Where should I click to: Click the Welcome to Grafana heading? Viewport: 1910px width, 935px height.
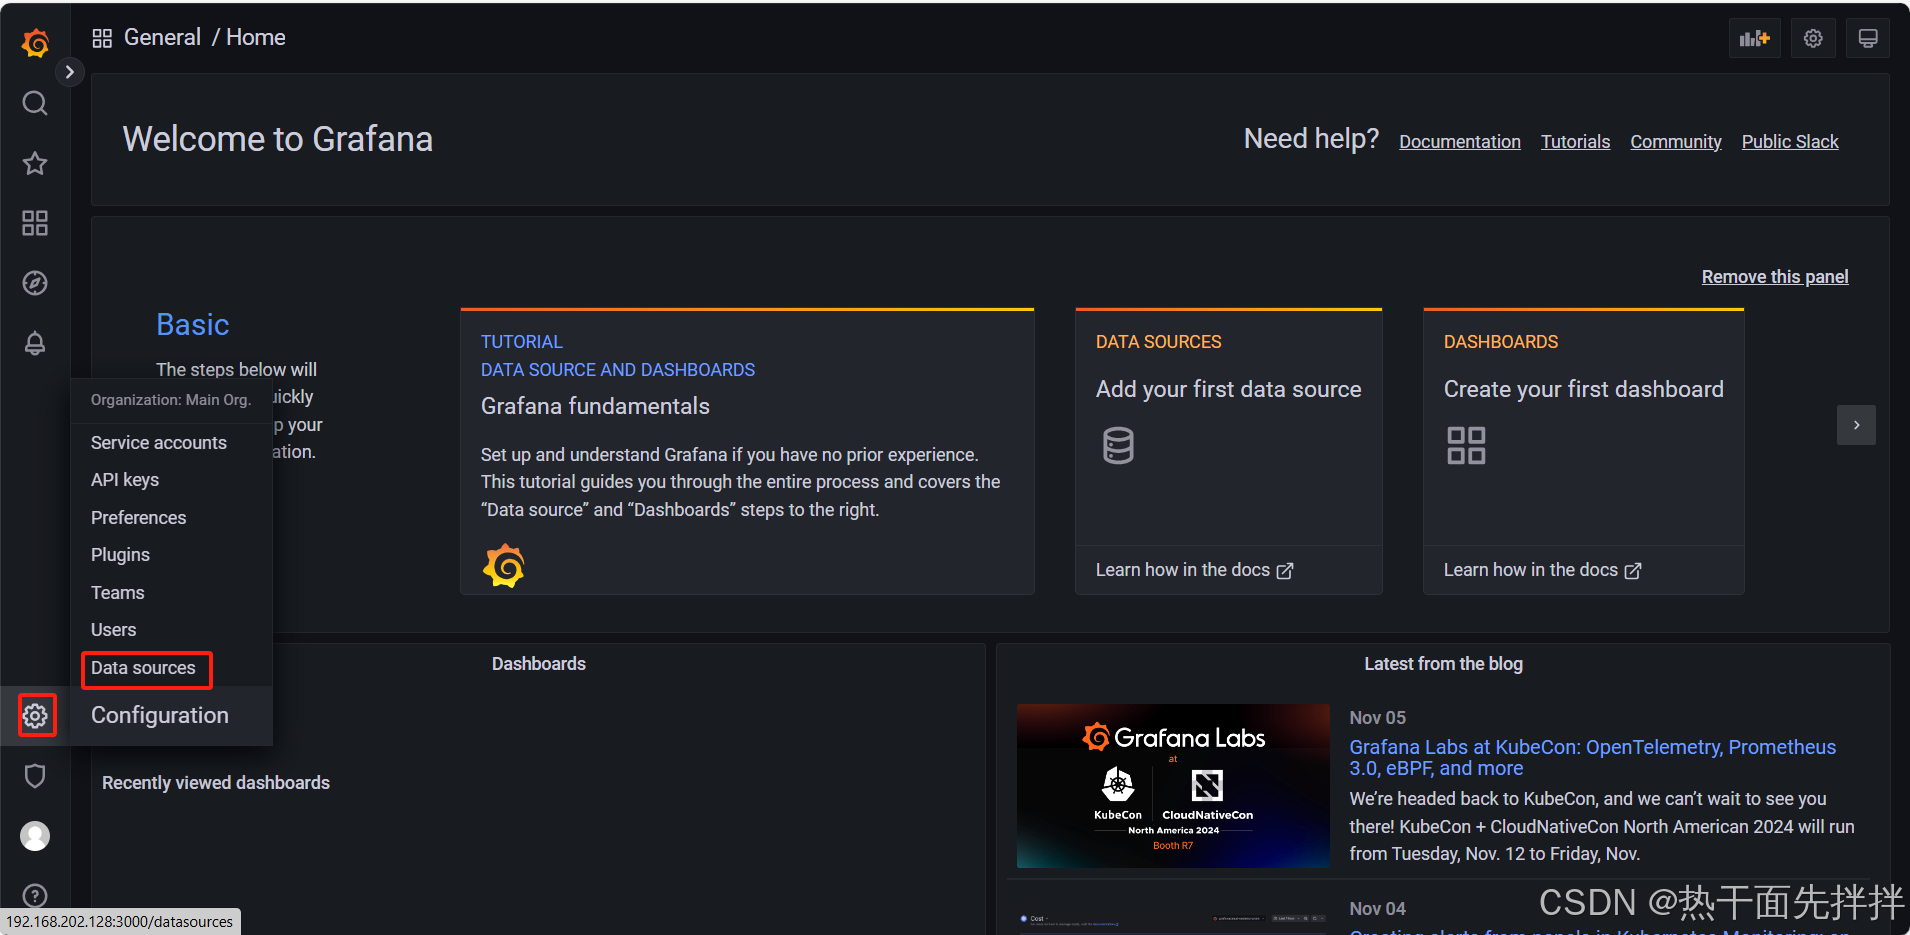[x=278, y=139]
